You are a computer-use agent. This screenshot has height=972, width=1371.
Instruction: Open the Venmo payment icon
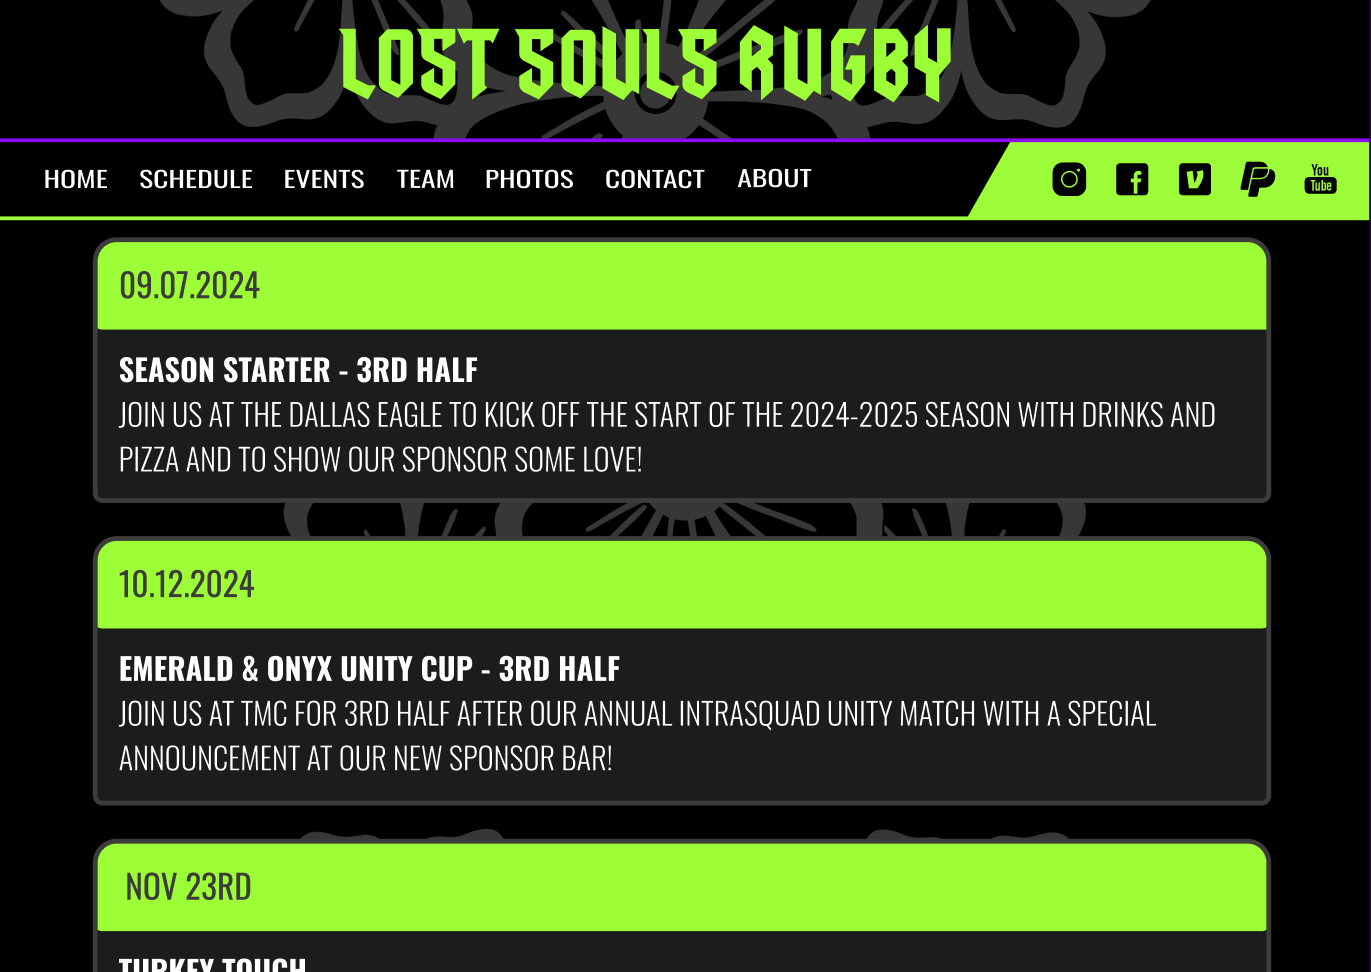(1195, 180)
